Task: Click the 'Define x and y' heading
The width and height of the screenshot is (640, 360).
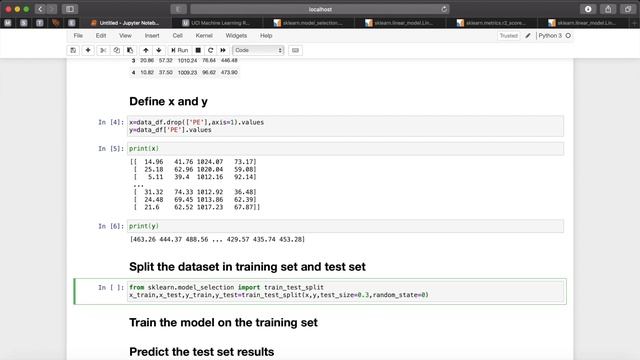Action: (168, 101)
